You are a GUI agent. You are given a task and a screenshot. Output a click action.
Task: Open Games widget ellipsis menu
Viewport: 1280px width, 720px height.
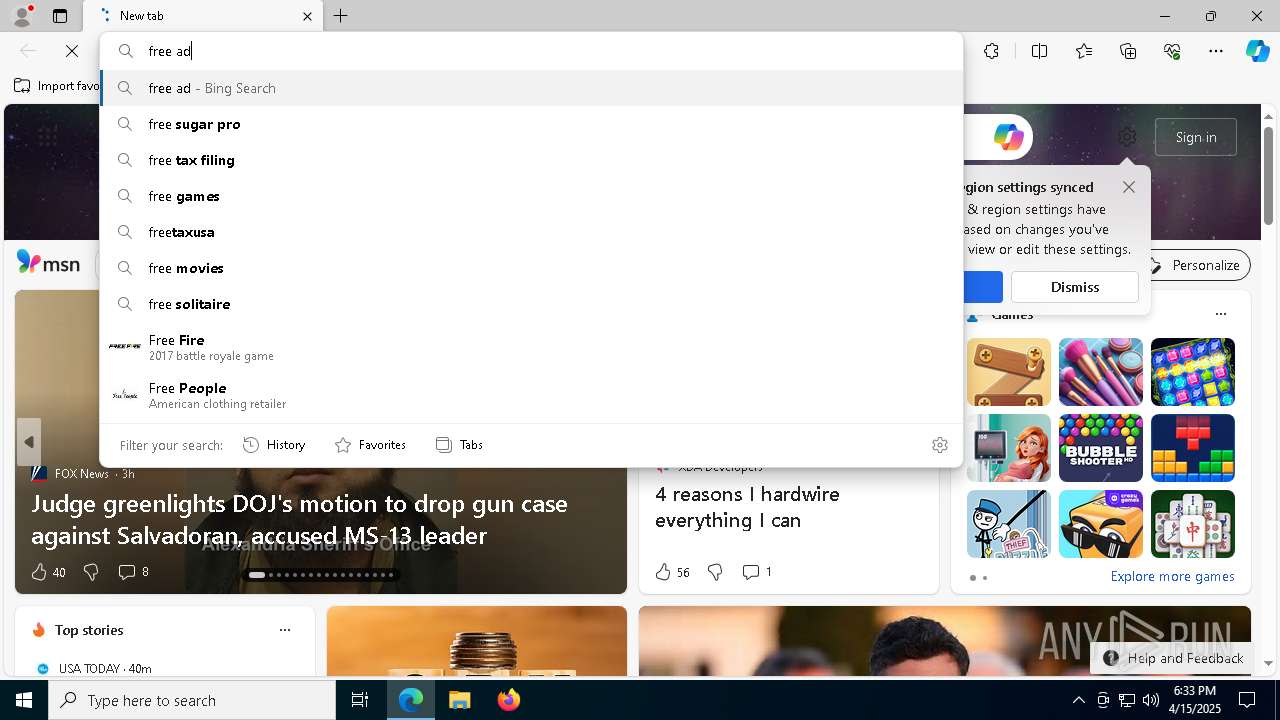click(x=1221, y=314)
